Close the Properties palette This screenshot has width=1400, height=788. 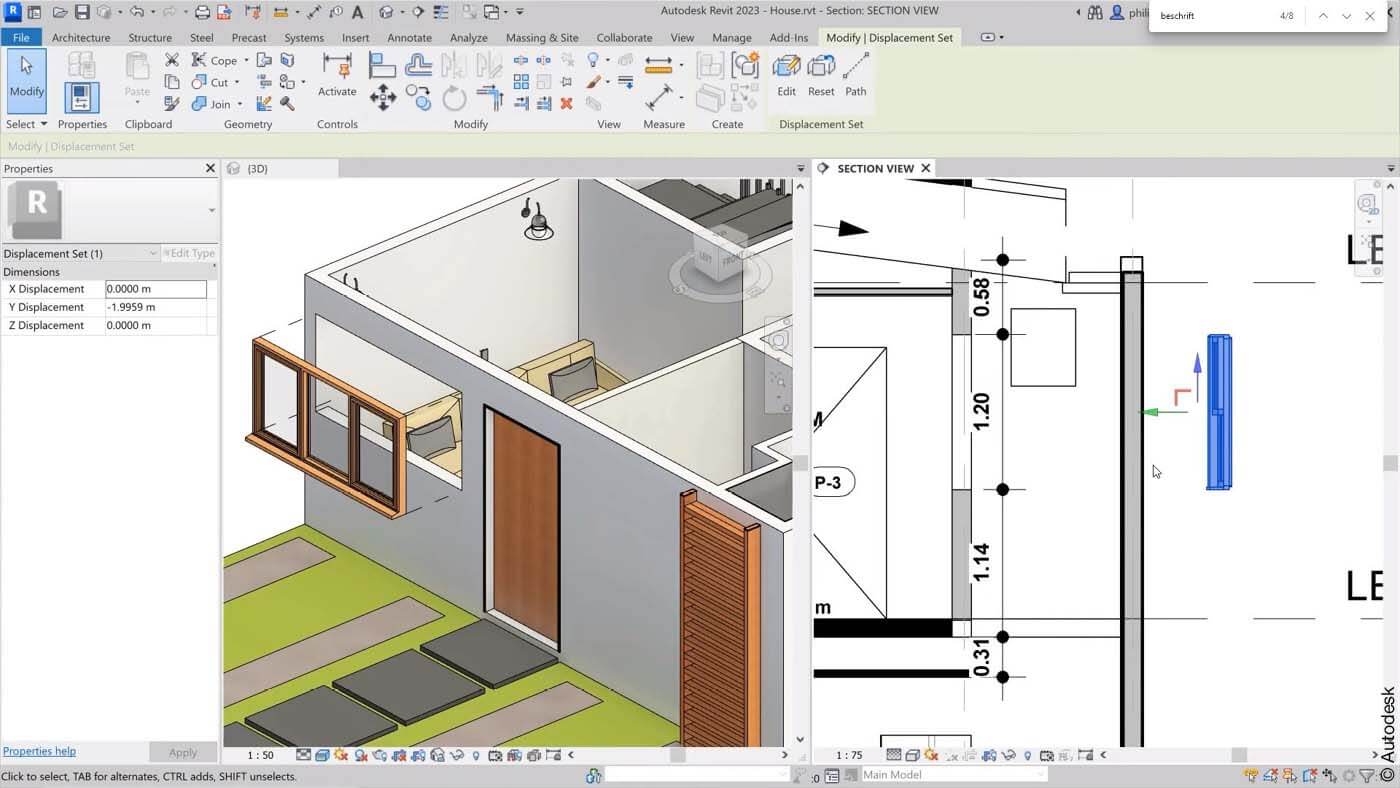coord(210,168)
